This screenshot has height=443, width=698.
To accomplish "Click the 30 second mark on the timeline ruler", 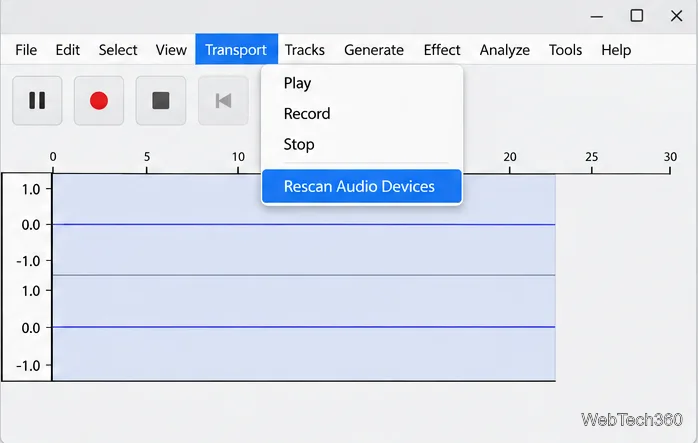I will [x=670, y=157].
